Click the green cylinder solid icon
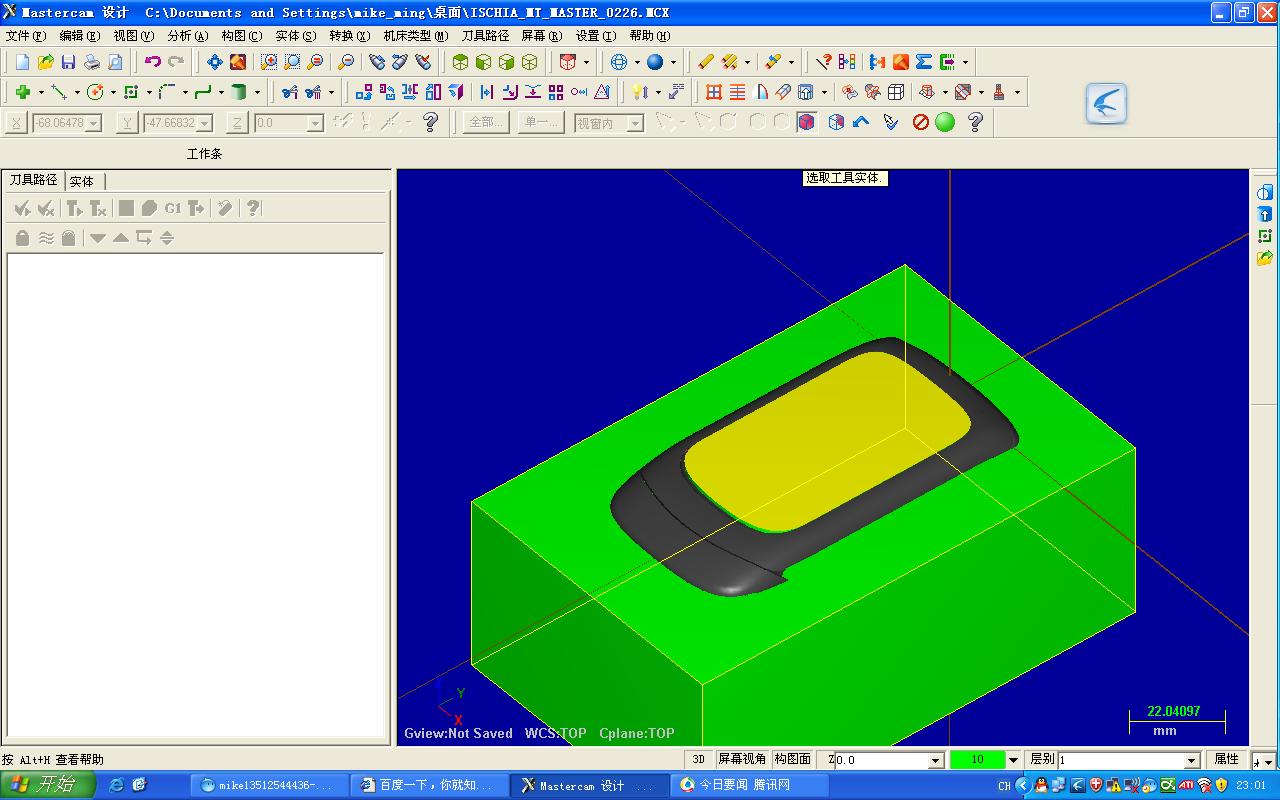 click(239, 92)
